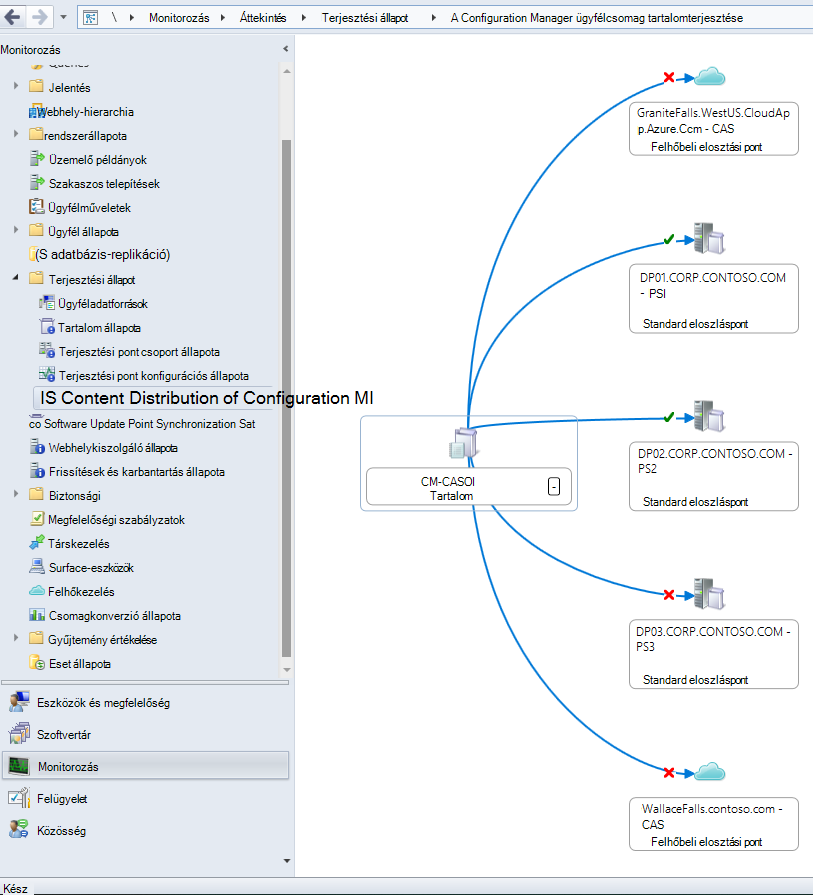Screen dimensions: 813x895
Task: Click green checkmark status for DP01
Action: point(669,240)
